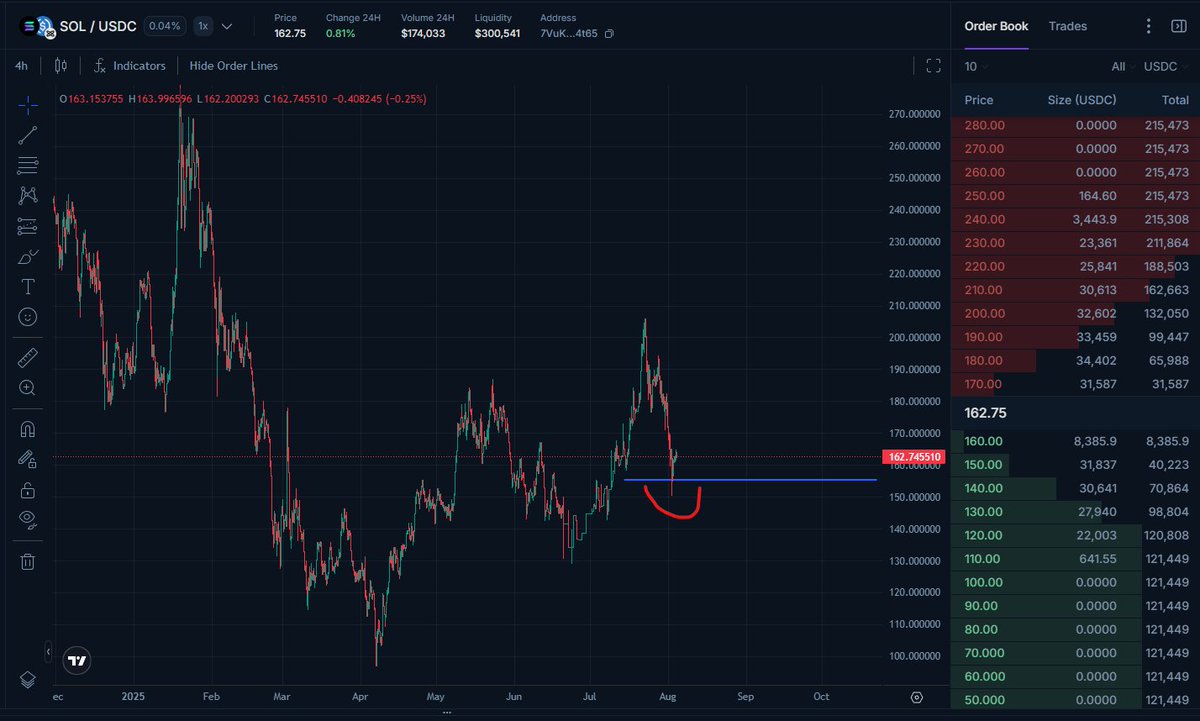
Task: Open the forecasting and measurement position tool
Action: [28, 227]
